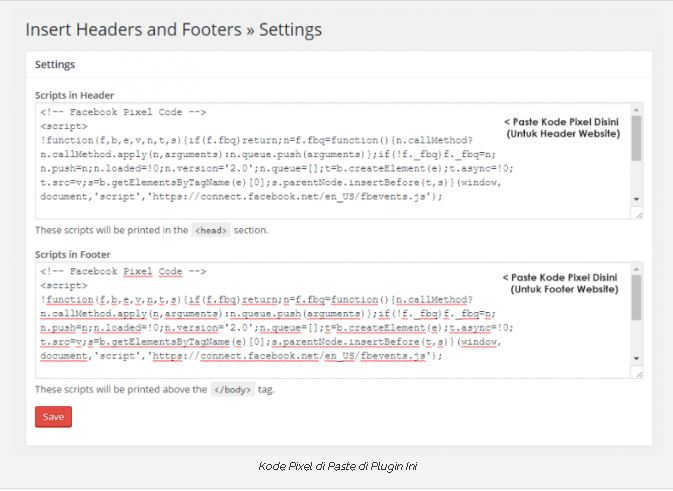Image resolution: width=673 pixels, height=491 pixels.
Task: Click the fbevents.js URL line in header code
Action: (x=241, y=197)
